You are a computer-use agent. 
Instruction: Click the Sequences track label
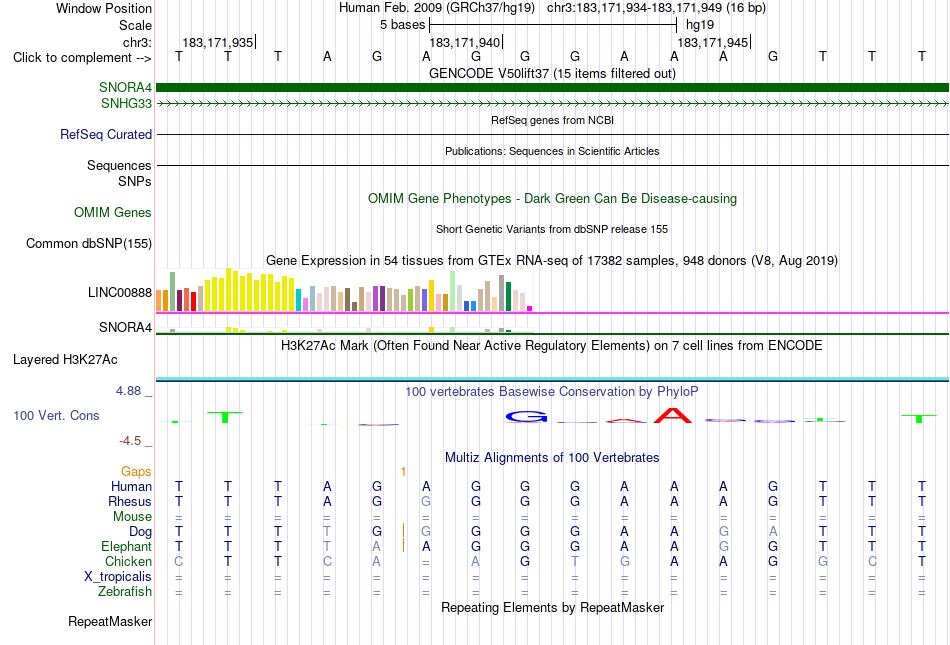coord(119,165)
